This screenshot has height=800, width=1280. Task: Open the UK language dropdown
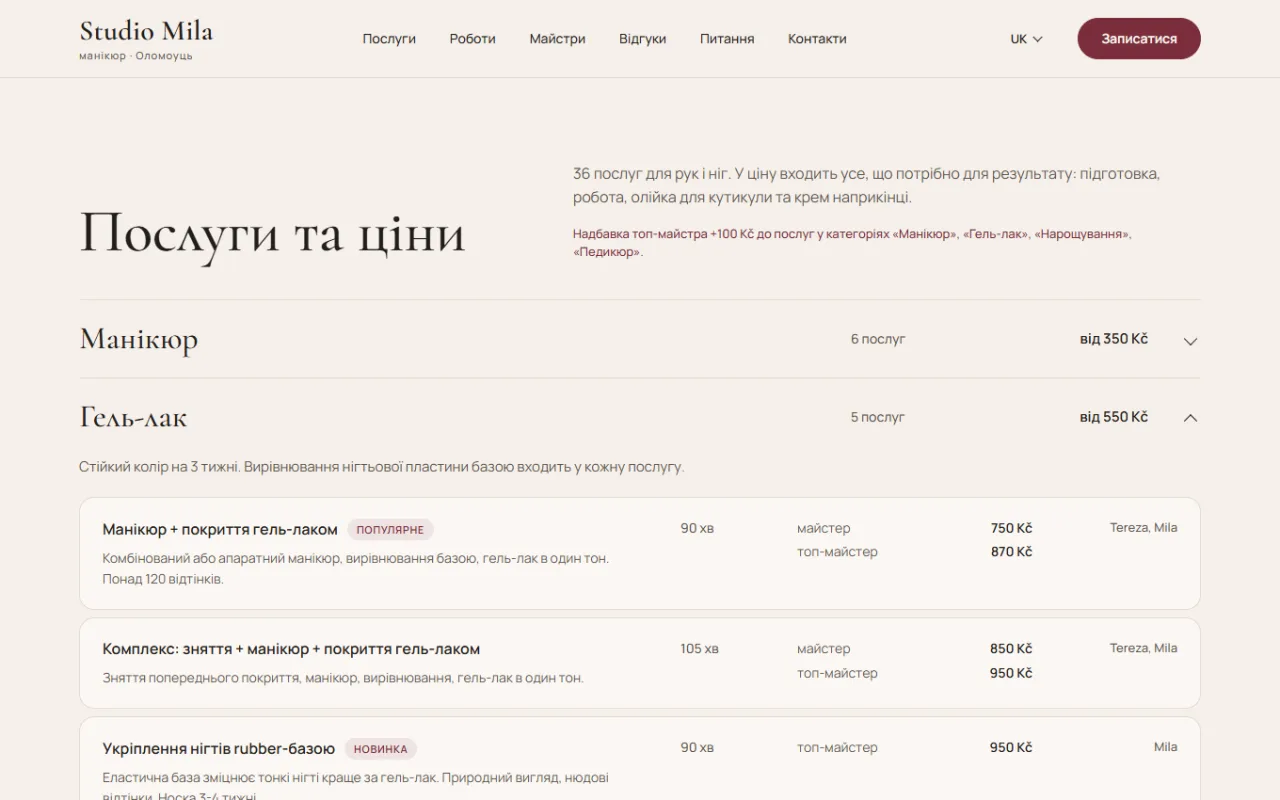(1026, 39)
